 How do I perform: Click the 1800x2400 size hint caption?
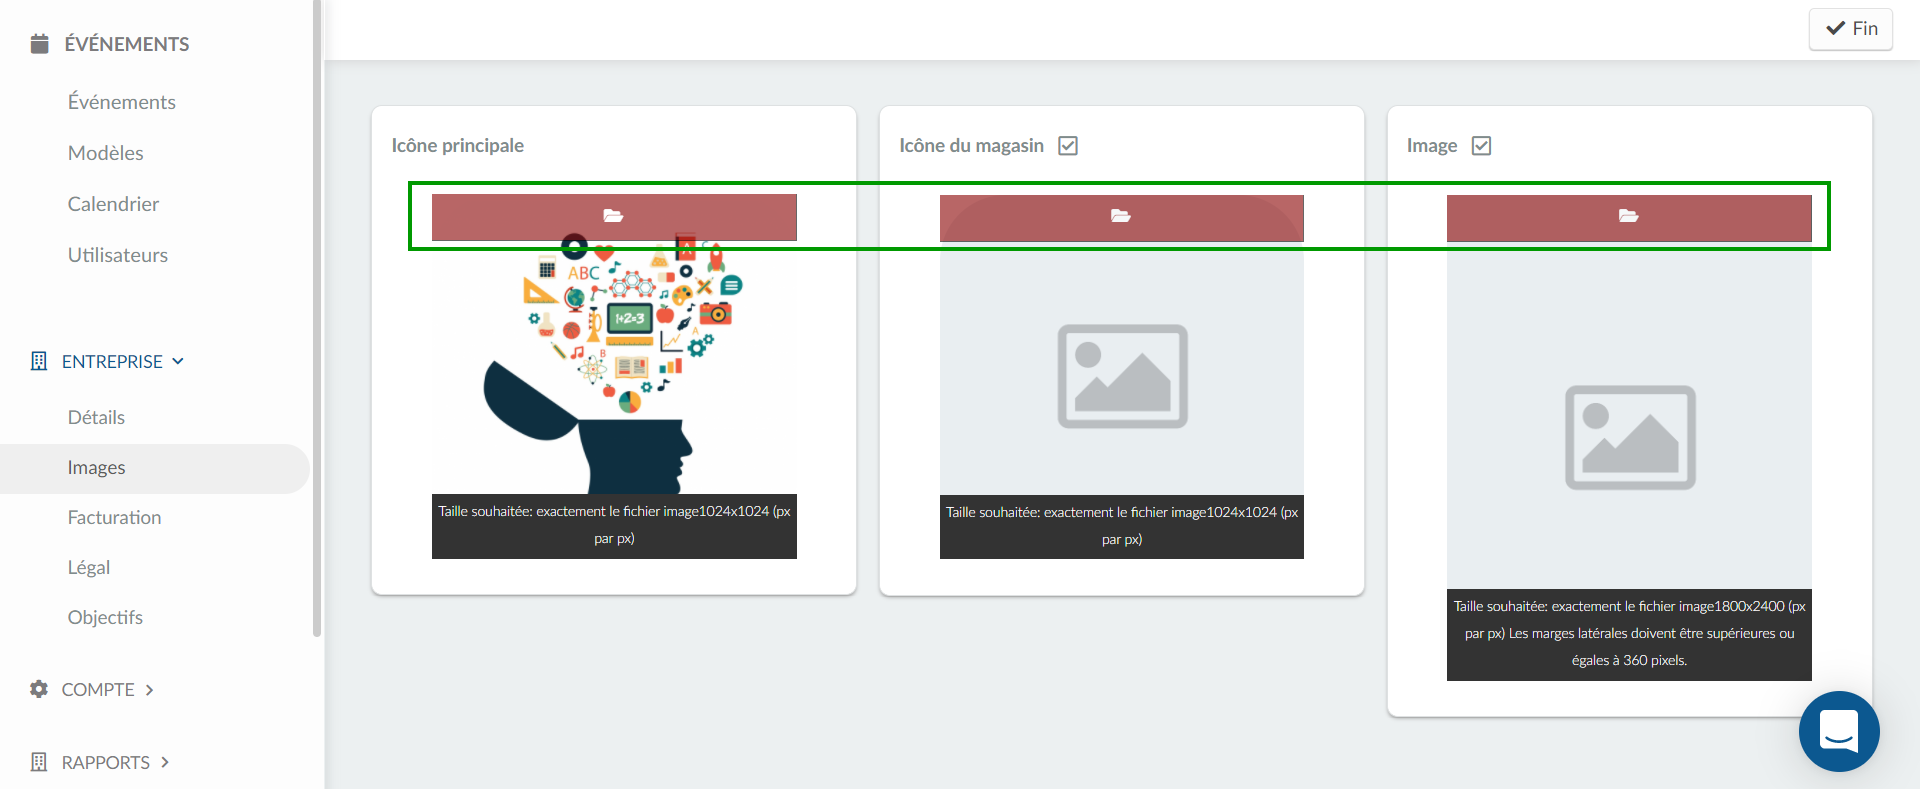1629,634
